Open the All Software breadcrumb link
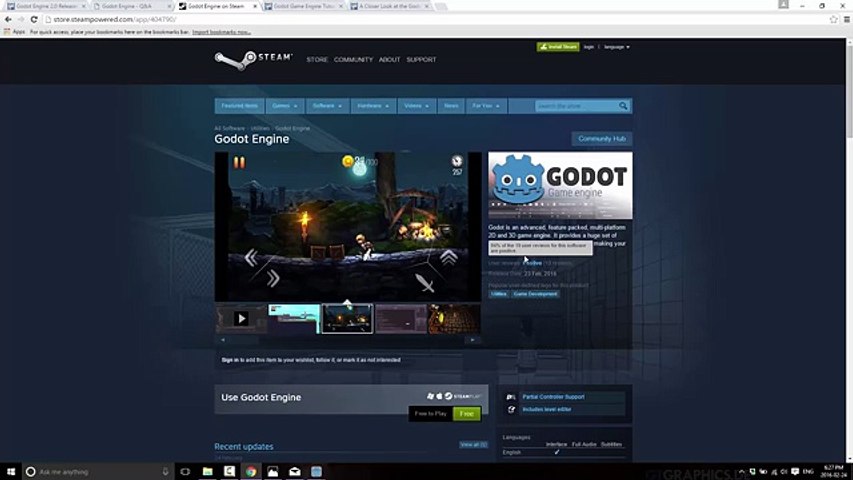Screen dimensions: 853x480 tap(229, 128)
